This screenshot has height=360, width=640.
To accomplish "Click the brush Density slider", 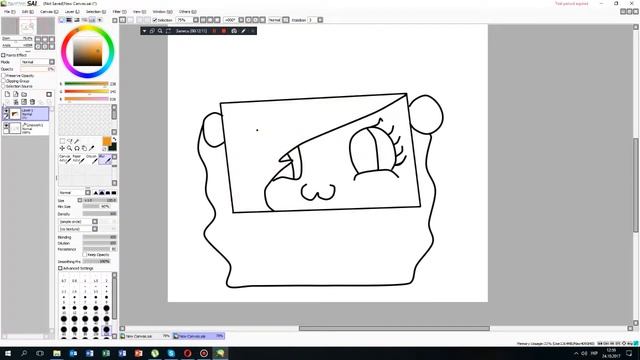I will pyautogui.click(x=100, y=214).
